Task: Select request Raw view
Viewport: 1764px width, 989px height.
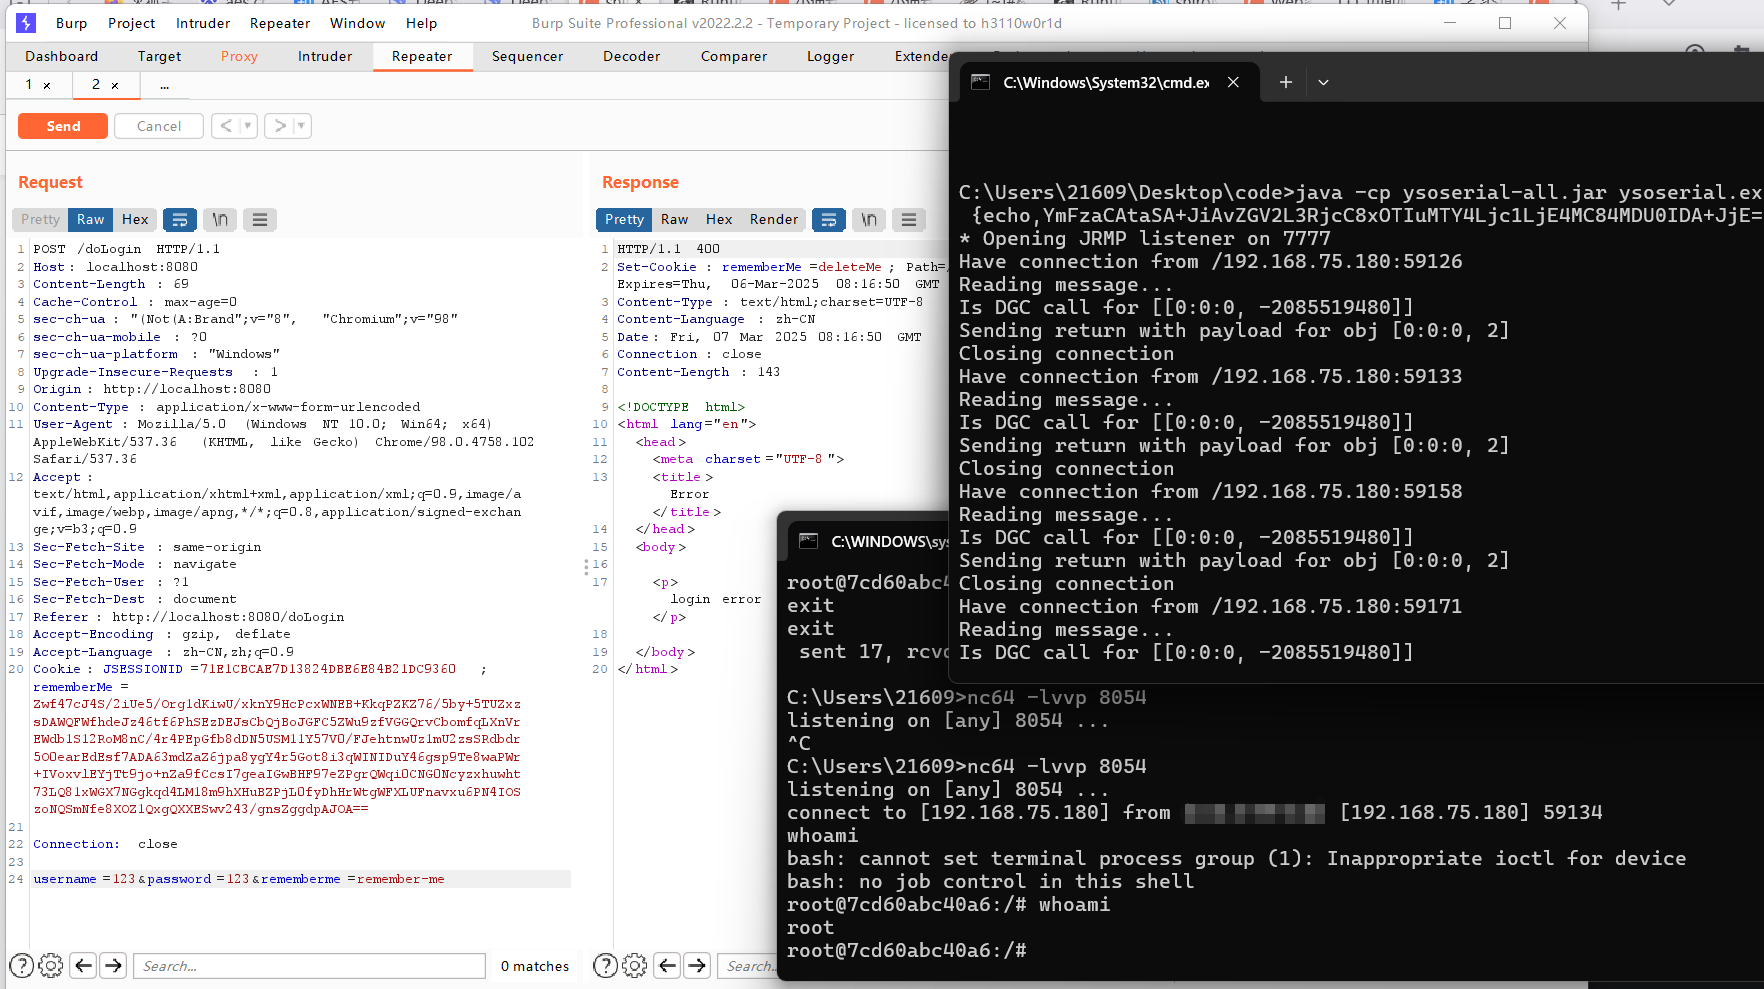Action: [x=91, y=220]
